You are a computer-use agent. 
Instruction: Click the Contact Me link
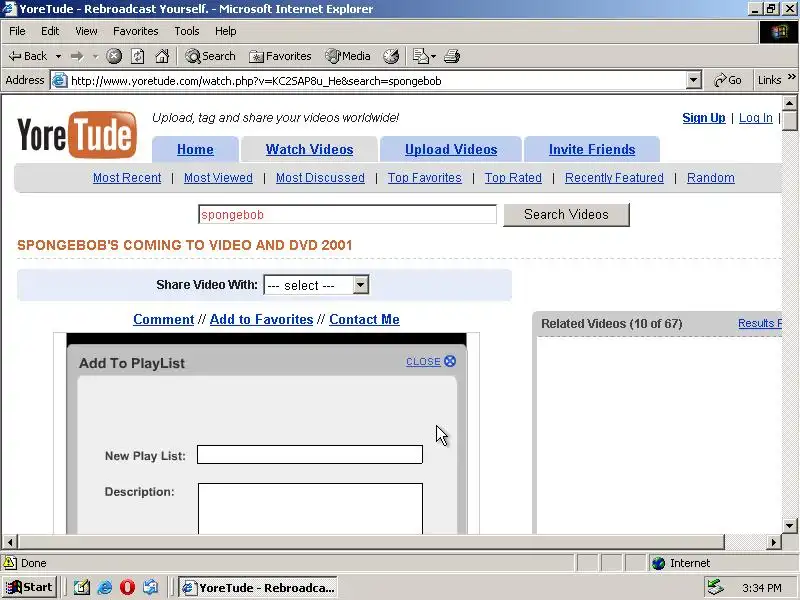[x=364, y=319]
